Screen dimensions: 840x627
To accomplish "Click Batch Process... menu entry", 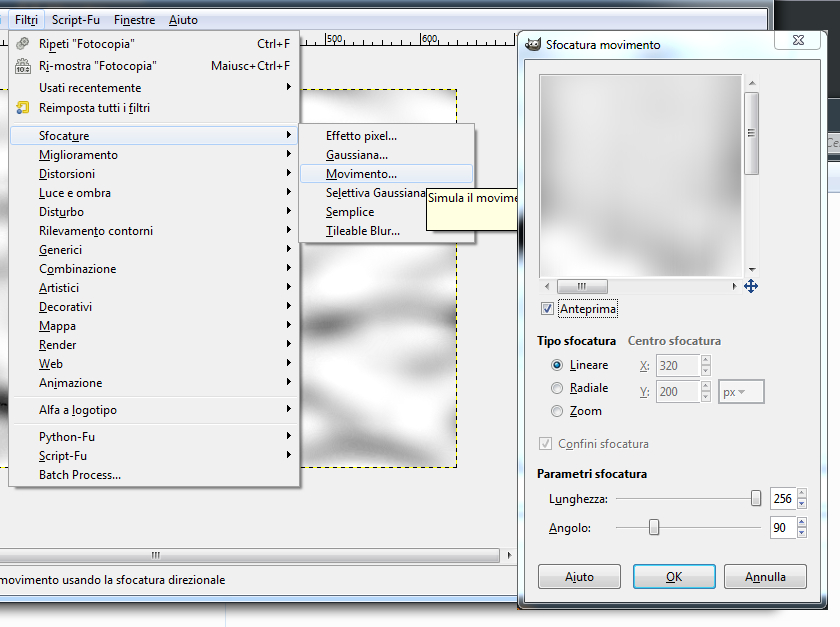I will click(154, 475).
